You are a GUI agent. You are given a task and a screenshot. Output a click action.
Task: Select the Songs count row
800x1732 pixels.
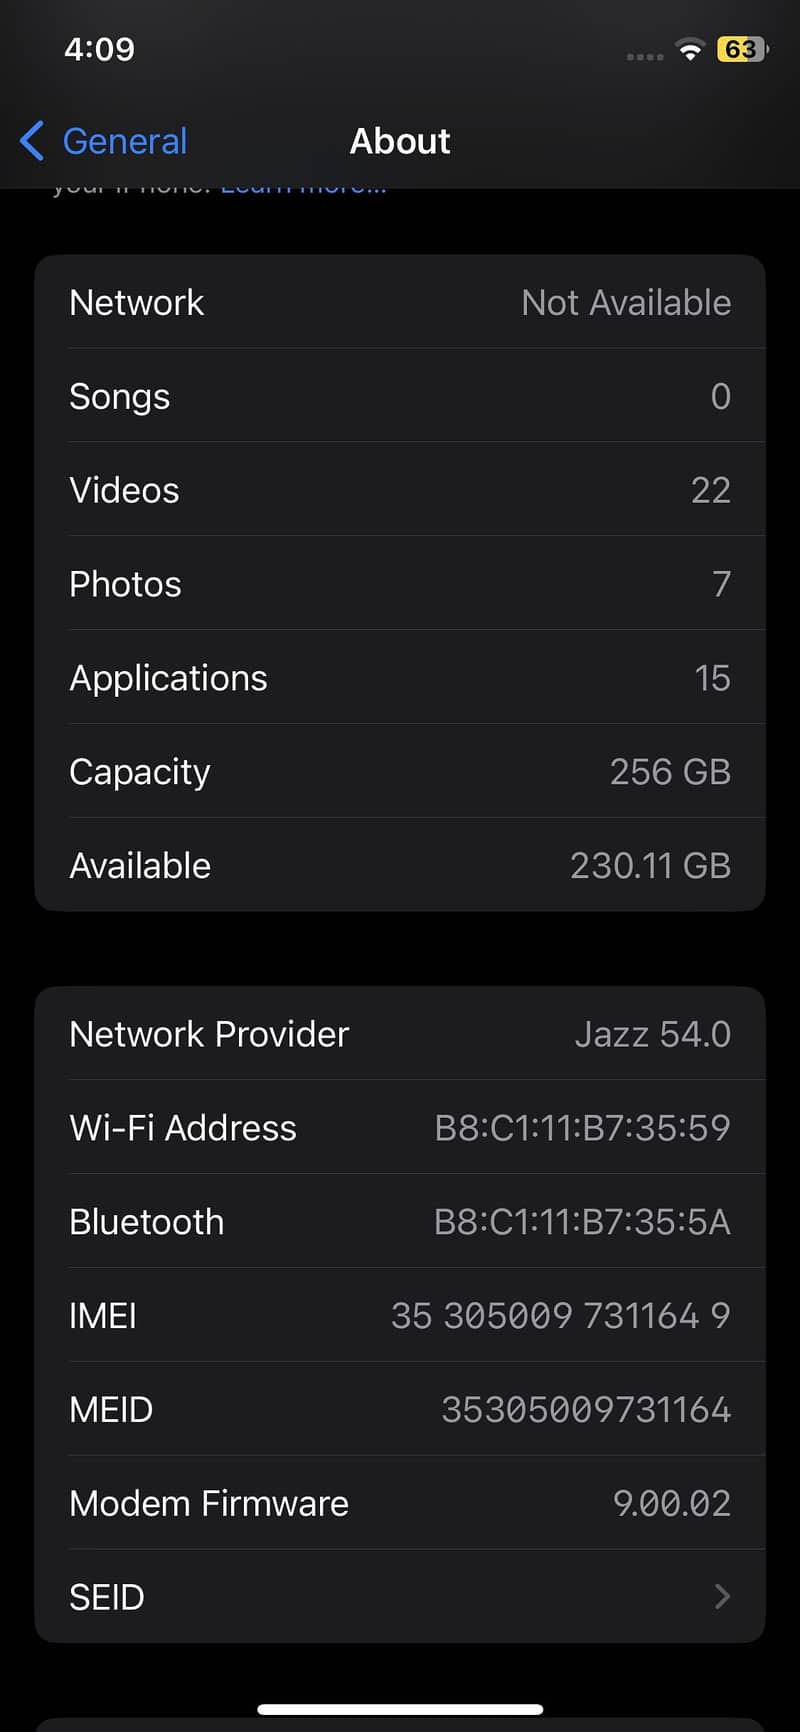(400, 396)
